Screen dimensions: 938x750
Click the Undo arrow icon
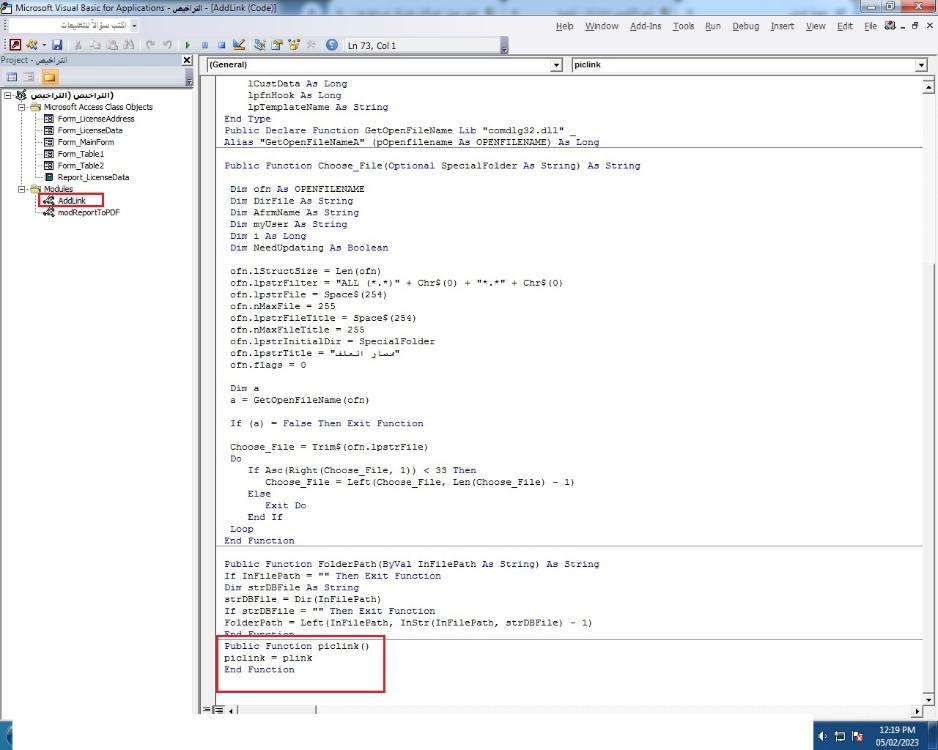click(x=150, y=45)
